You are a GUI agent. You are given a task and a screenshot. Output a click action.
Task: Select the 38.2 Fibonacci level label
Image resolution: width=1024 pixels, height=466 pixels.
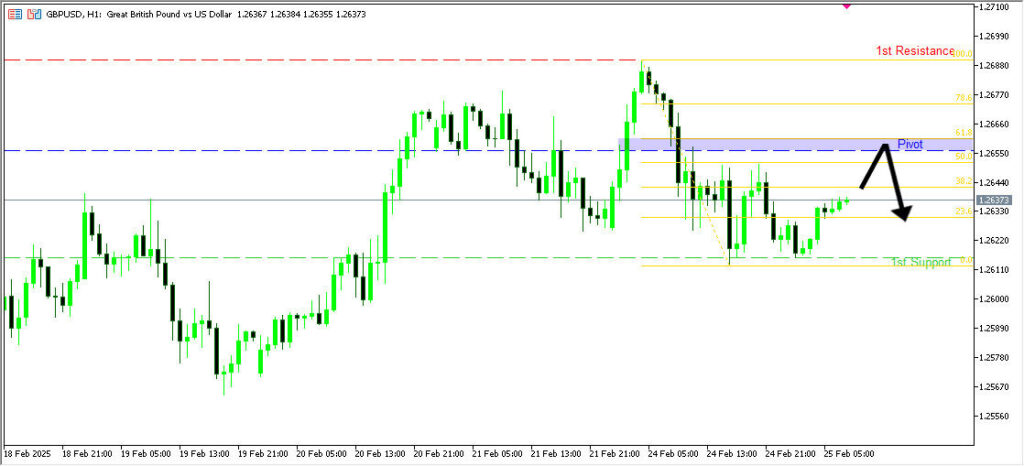click(963, 181)
